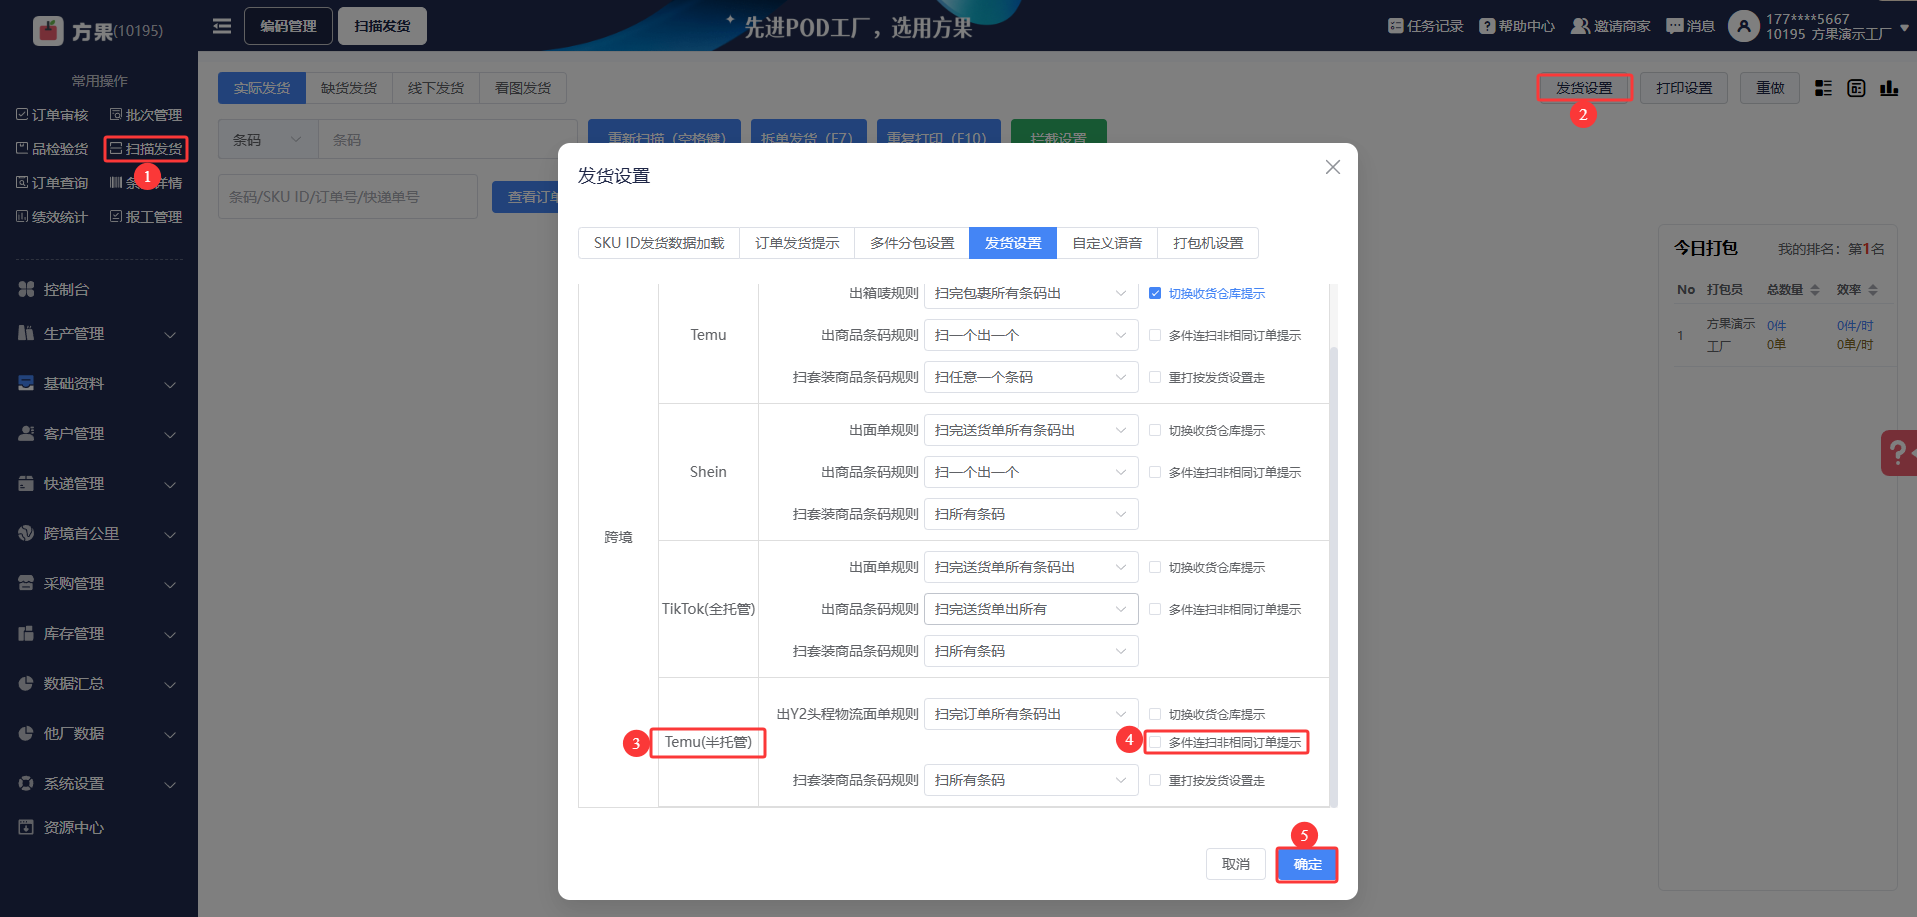
Task: Open the bar chart statistics icon
Action: (x=1888, y=88)
